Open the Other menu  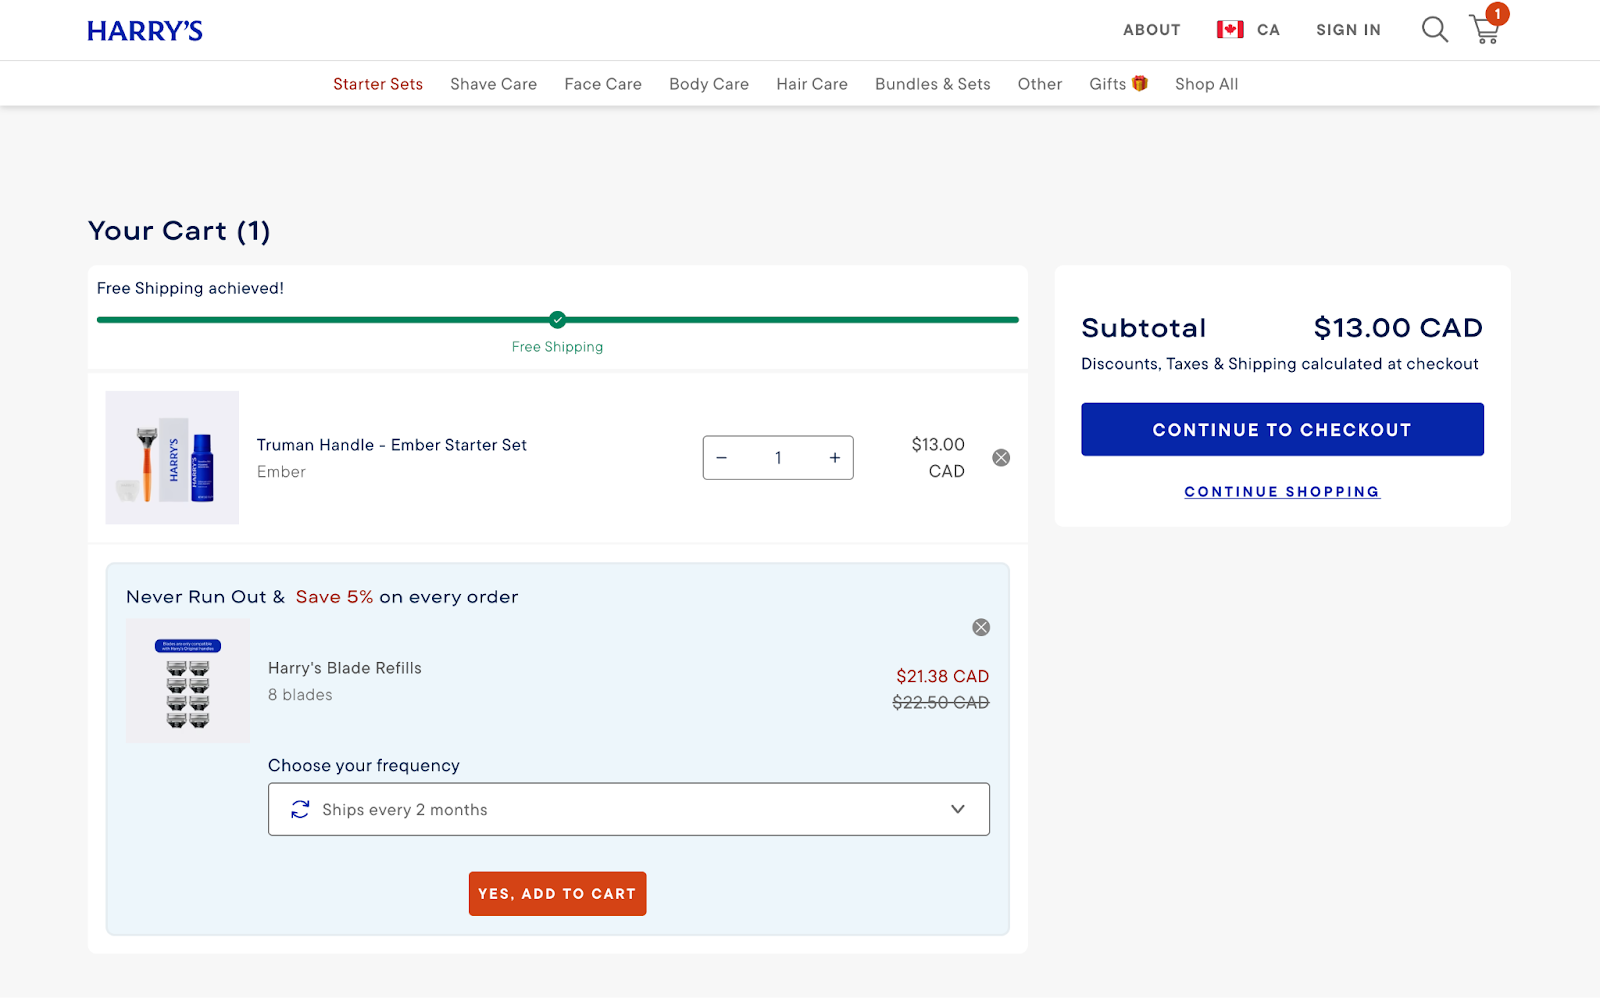(1040, 84)
